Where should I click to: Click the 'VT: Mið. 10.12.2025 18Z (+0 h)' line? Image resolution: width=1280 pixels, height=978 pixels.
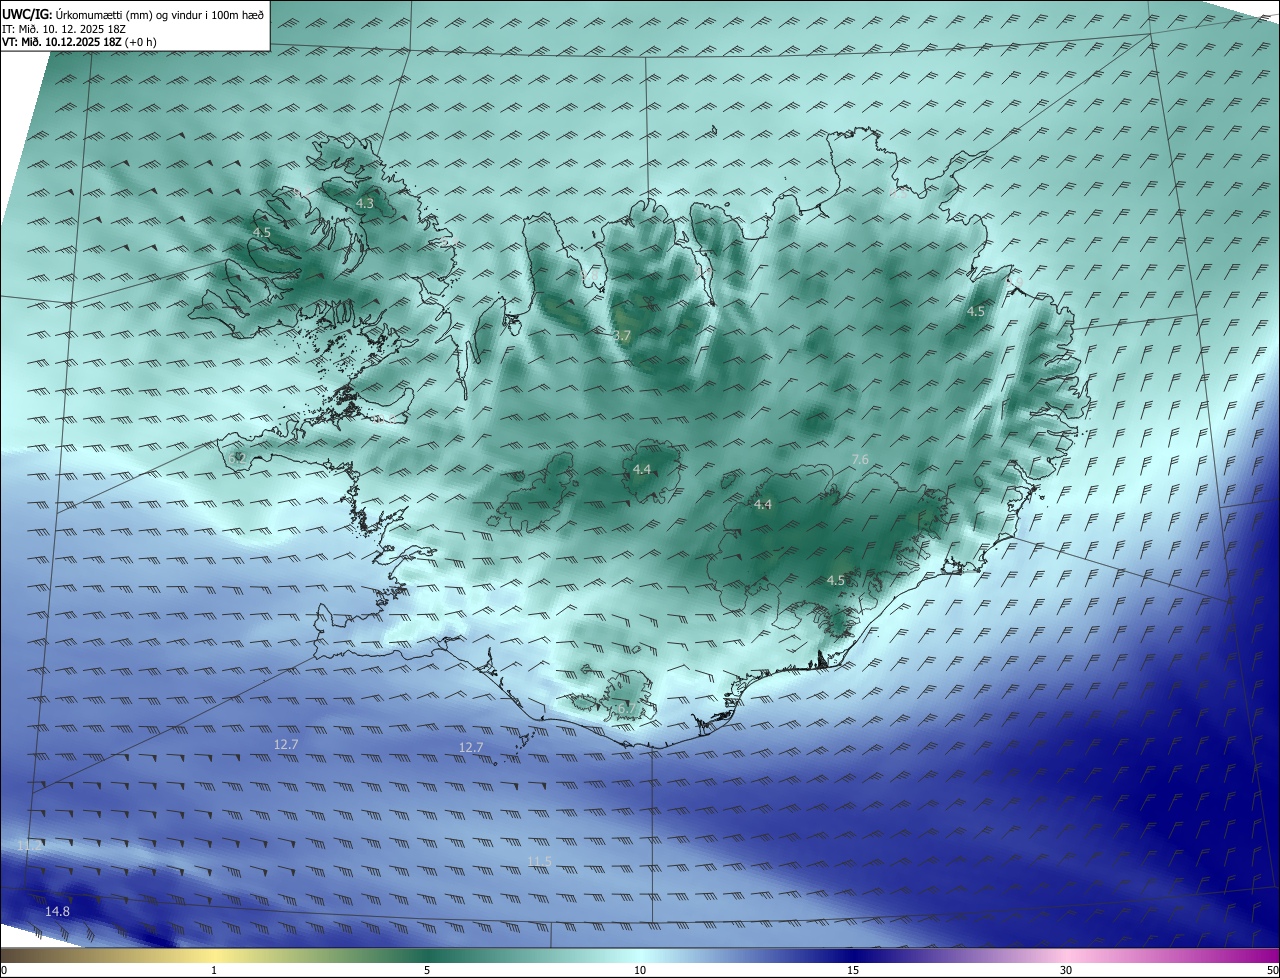click(79, 42)
